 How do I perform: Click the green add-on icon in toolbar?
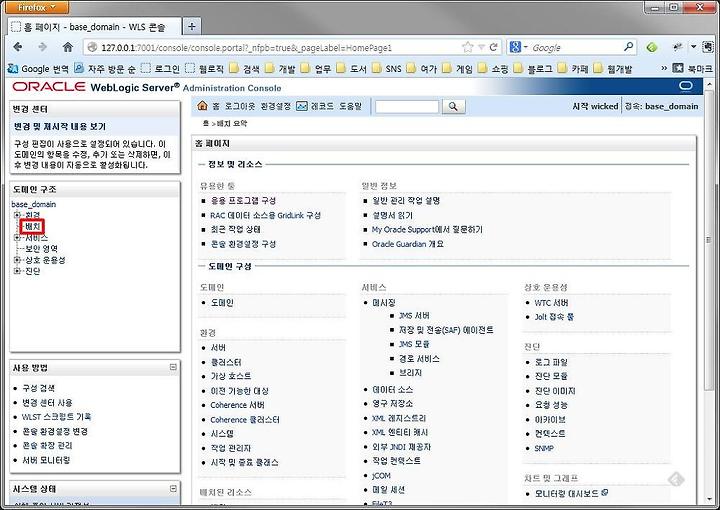(652, 47)
